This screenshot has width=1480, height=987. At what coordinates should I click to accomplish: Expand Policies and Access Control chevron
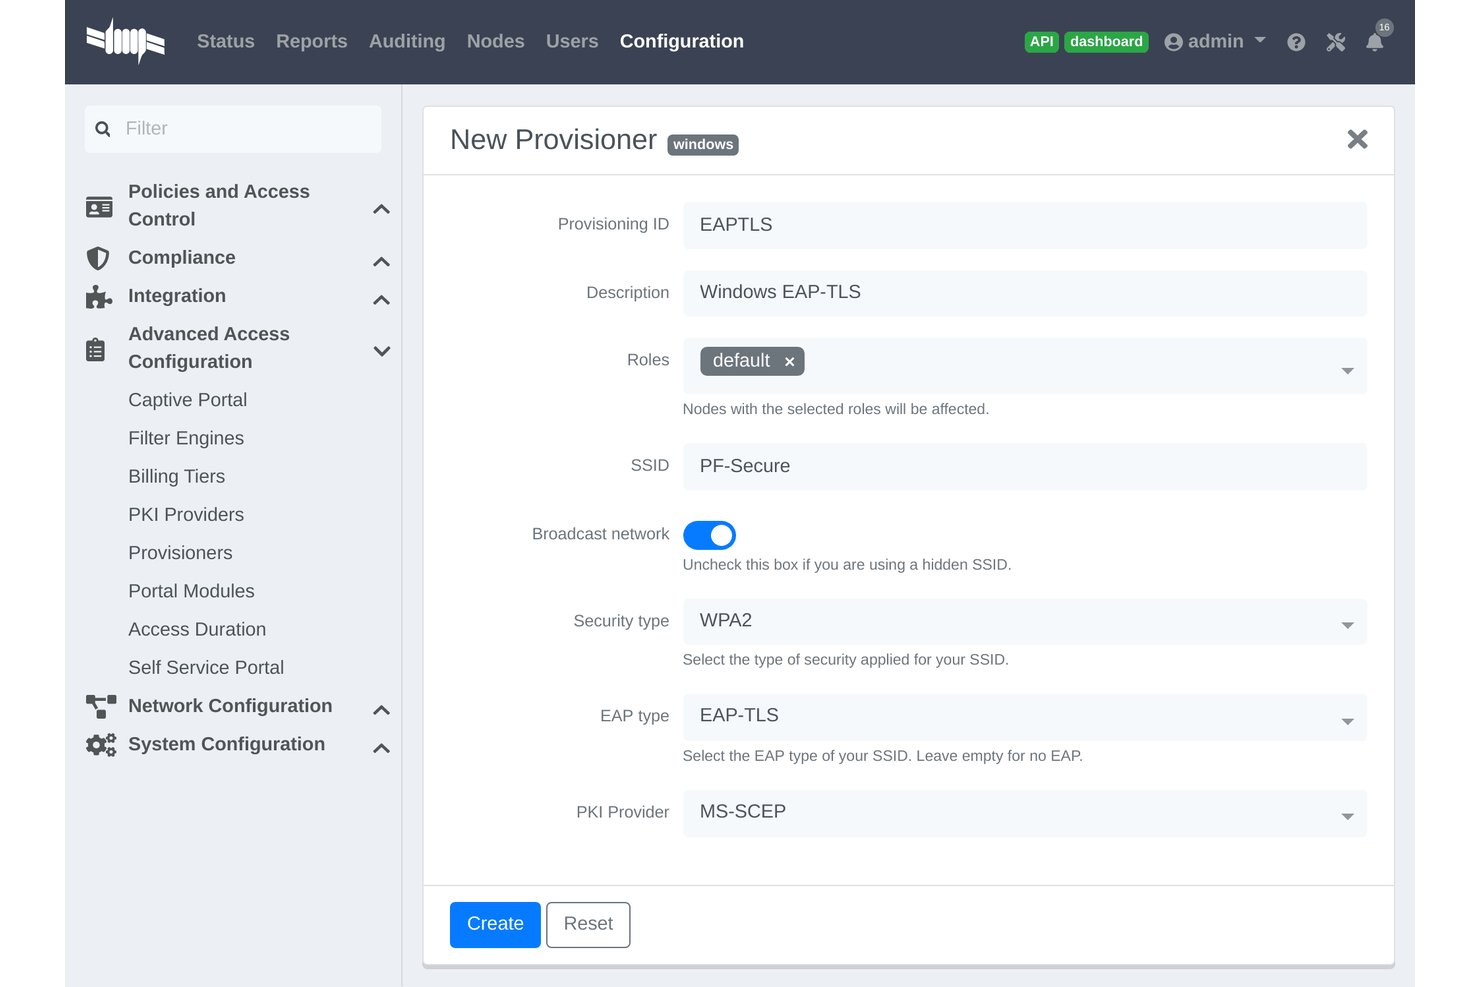(381, 209)
